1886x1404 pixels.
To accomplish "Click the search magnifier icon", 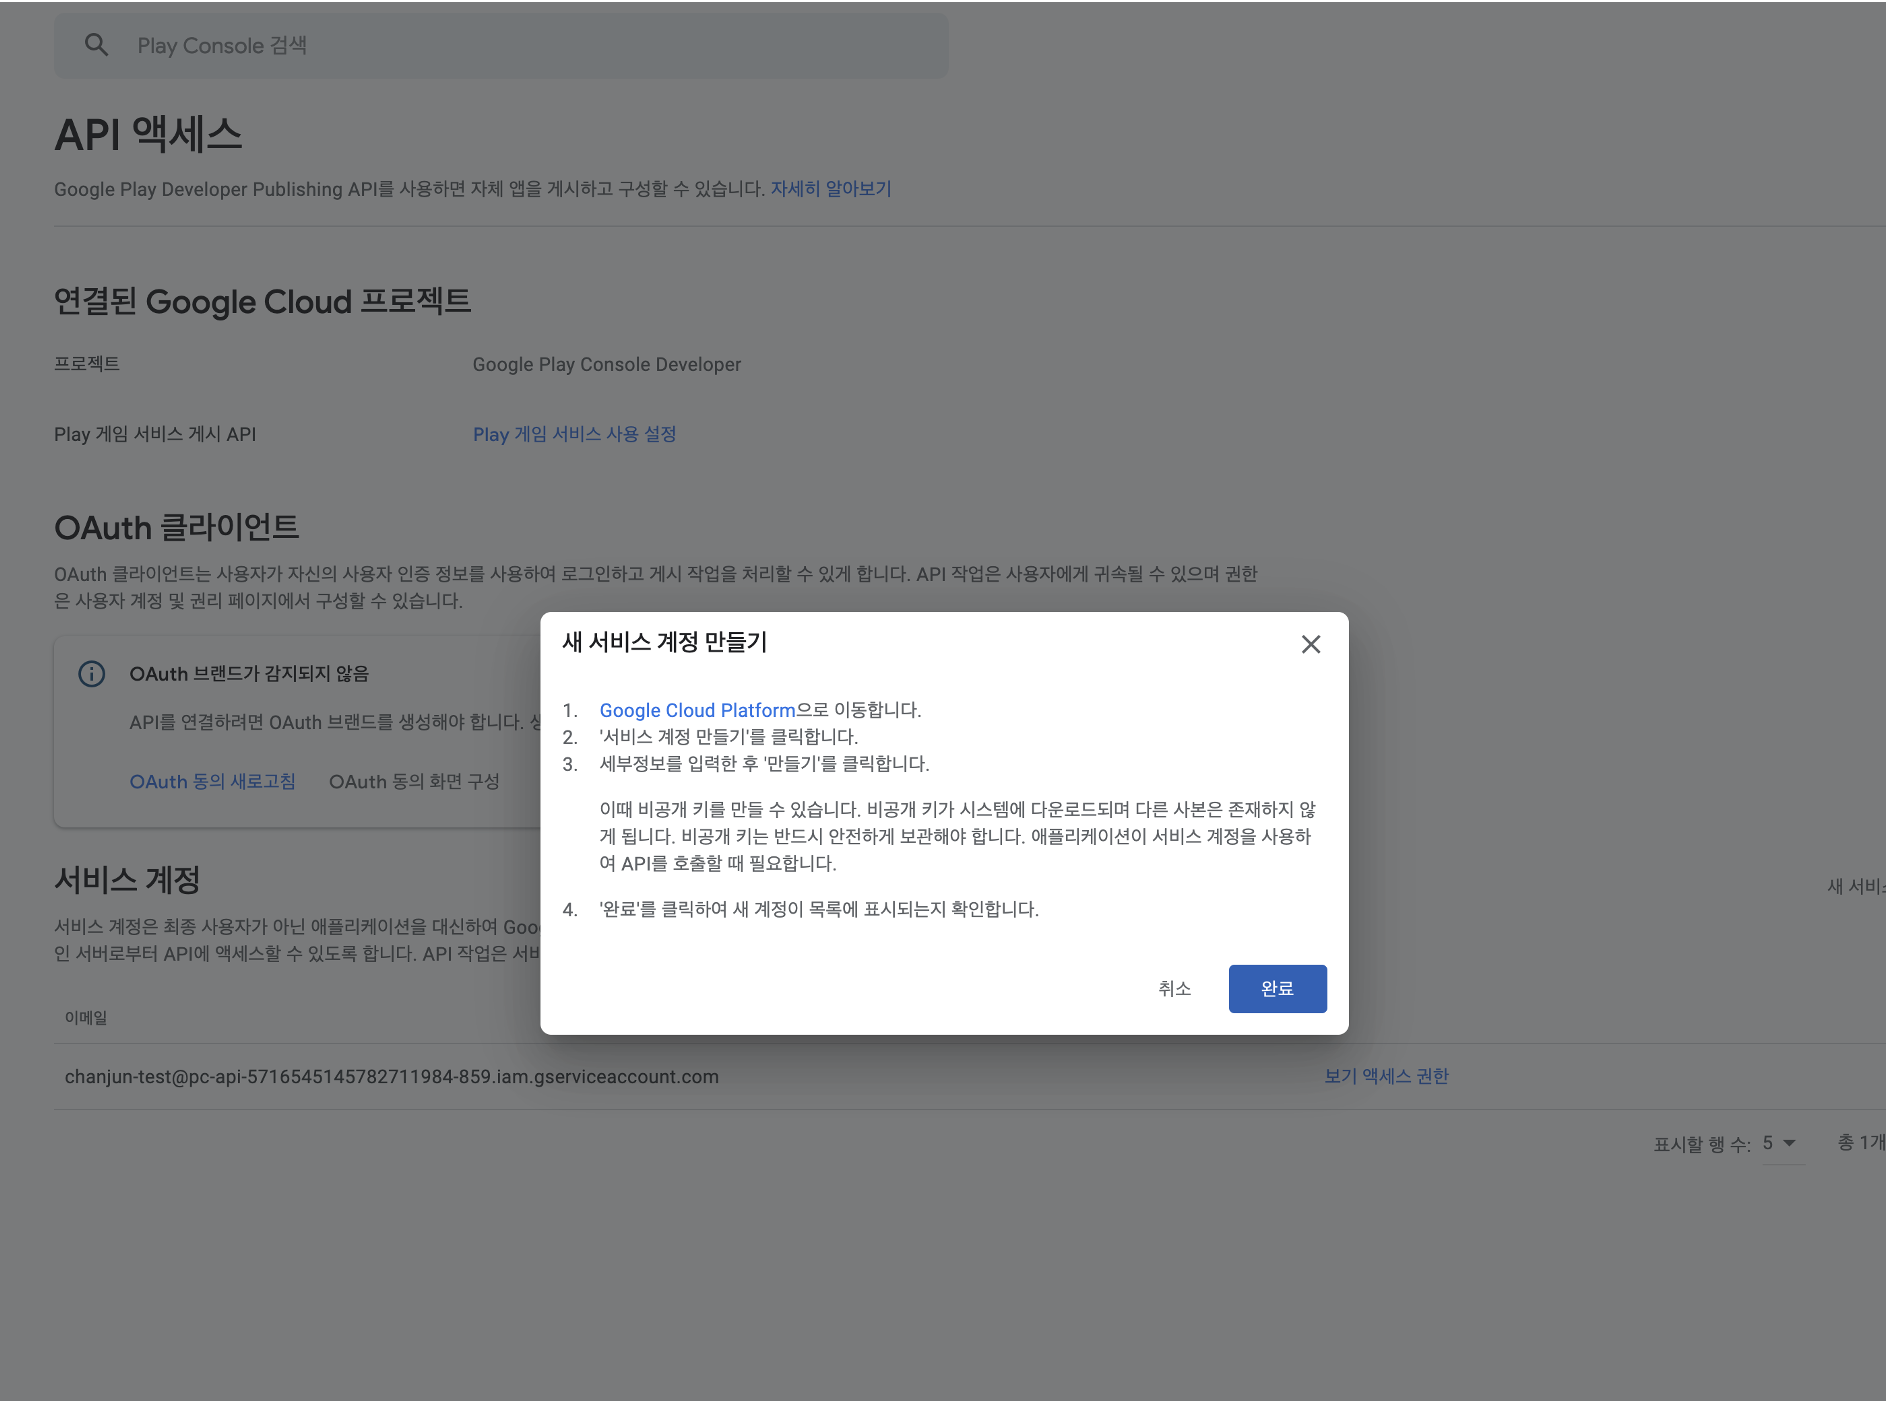I will click(x=96, y=45).
